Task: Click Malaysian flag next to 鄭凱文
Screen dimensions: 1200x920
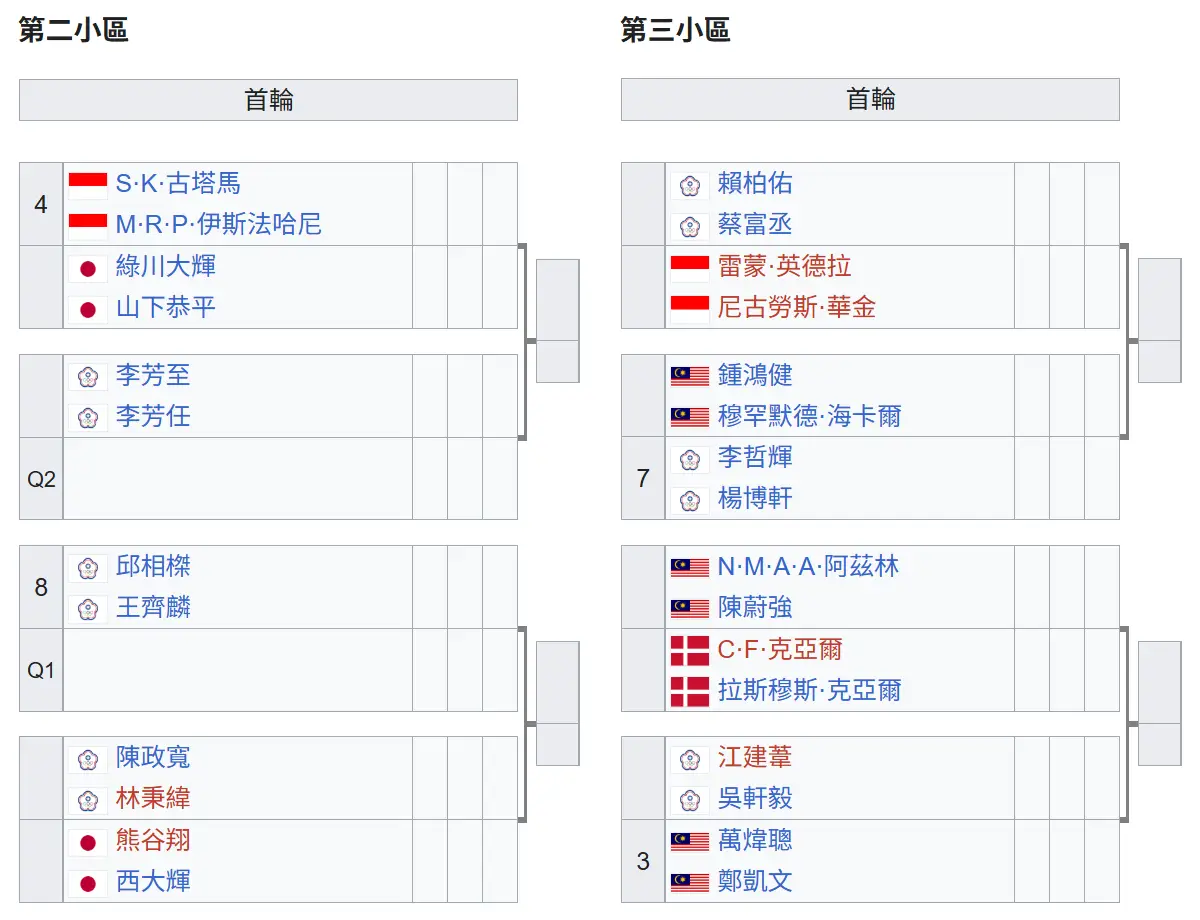Action: [x=689, y=882]
